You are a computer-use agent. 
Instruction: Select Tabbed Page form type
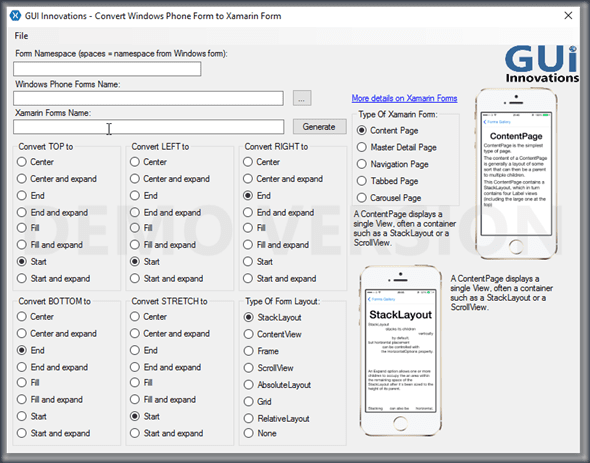coord(388,181)
